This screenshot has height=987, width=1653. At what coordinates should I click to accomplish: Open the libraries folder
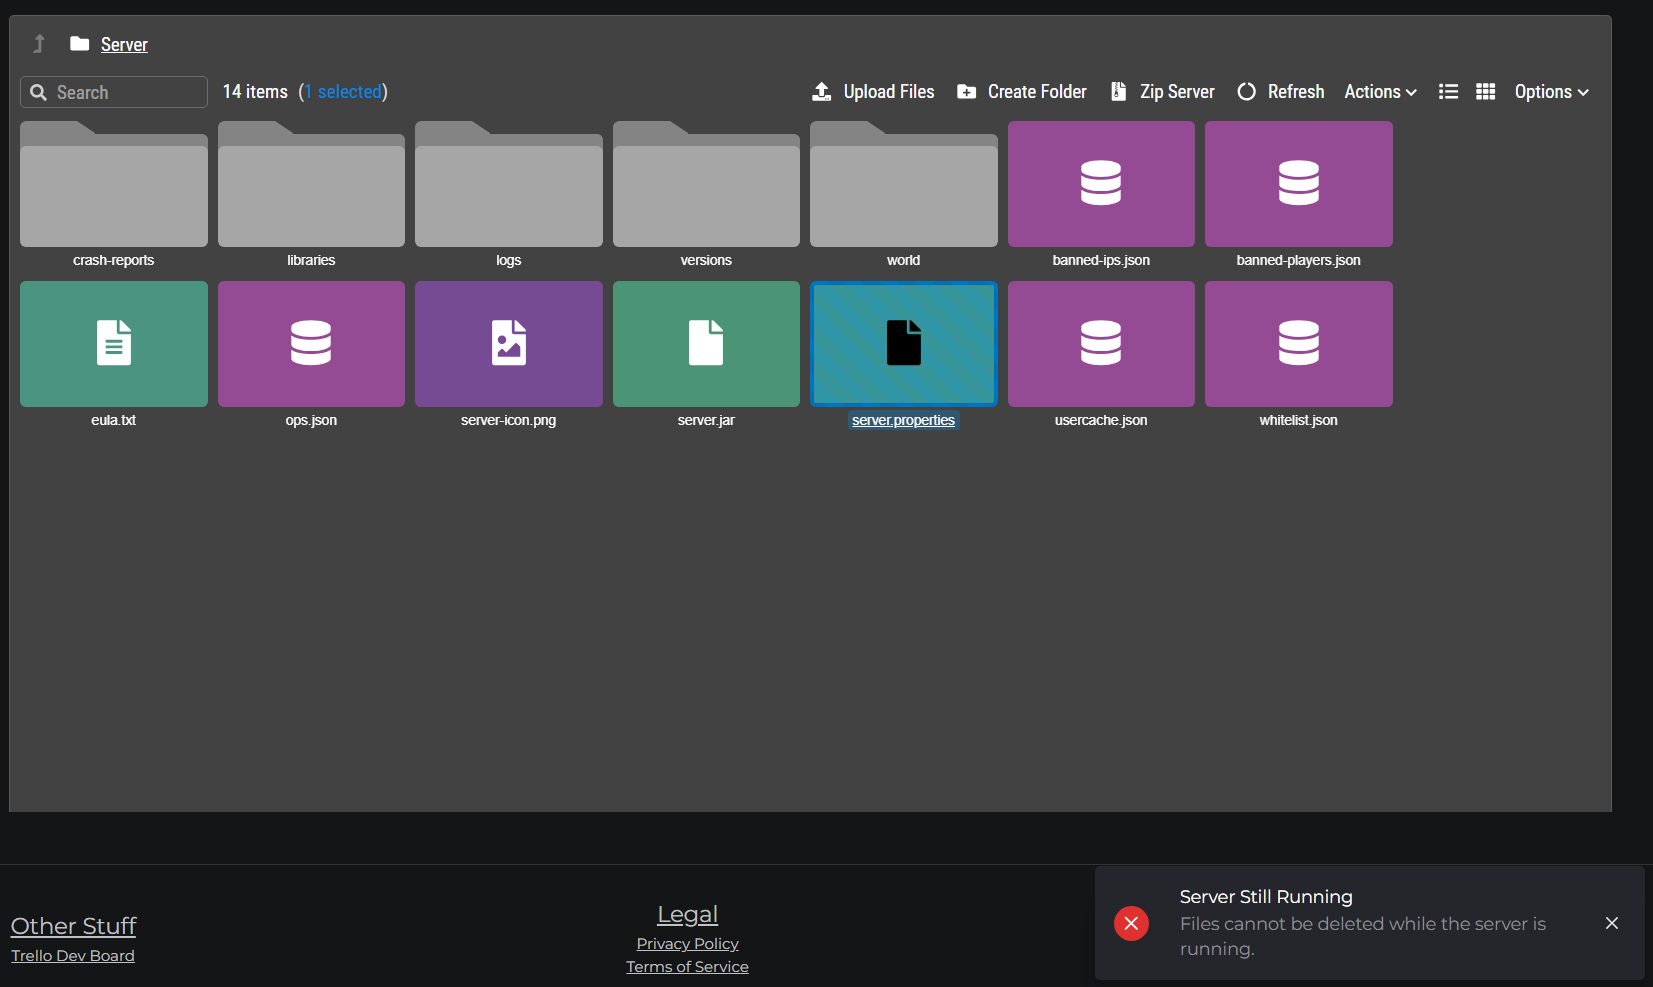click(311, 184)
